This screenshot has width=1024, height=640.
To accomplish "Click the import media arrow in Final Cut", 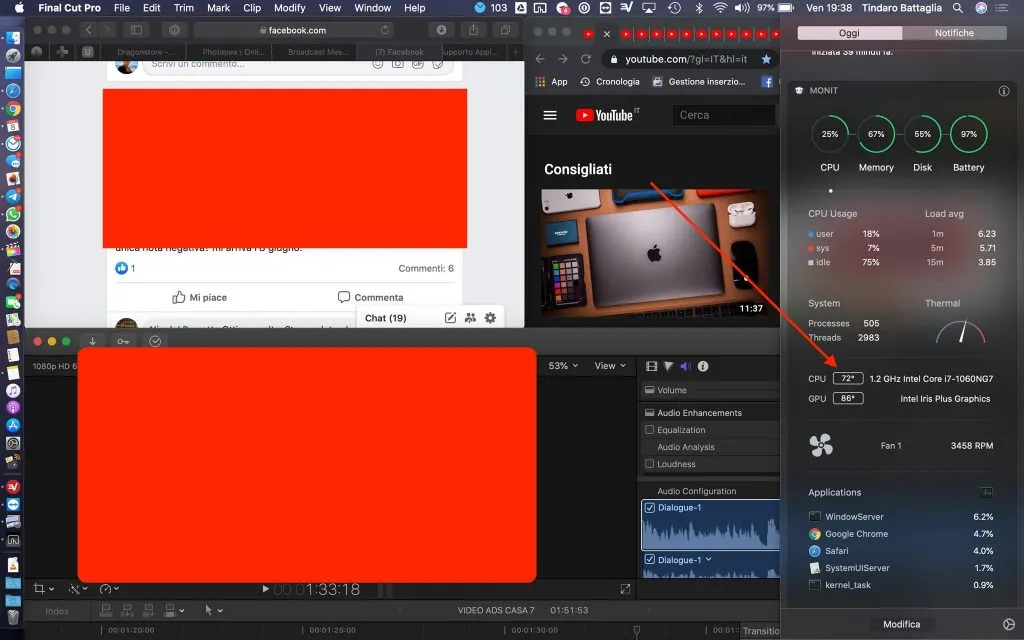I will (92, 341).
